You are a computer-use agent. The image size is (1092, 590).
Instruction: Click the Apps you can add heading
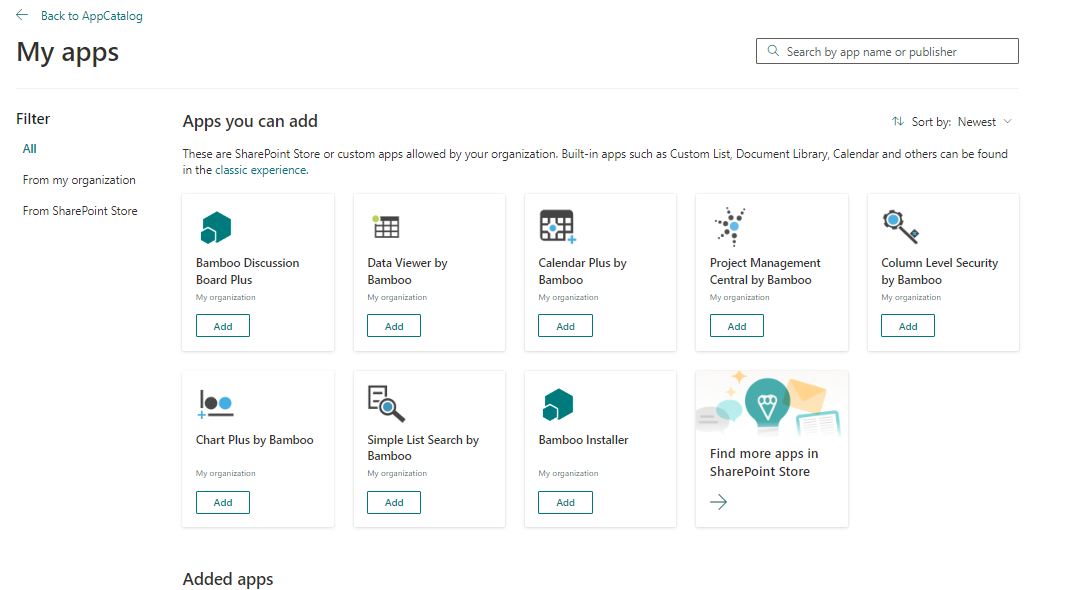pyautogui.click(x=250, y=121)
